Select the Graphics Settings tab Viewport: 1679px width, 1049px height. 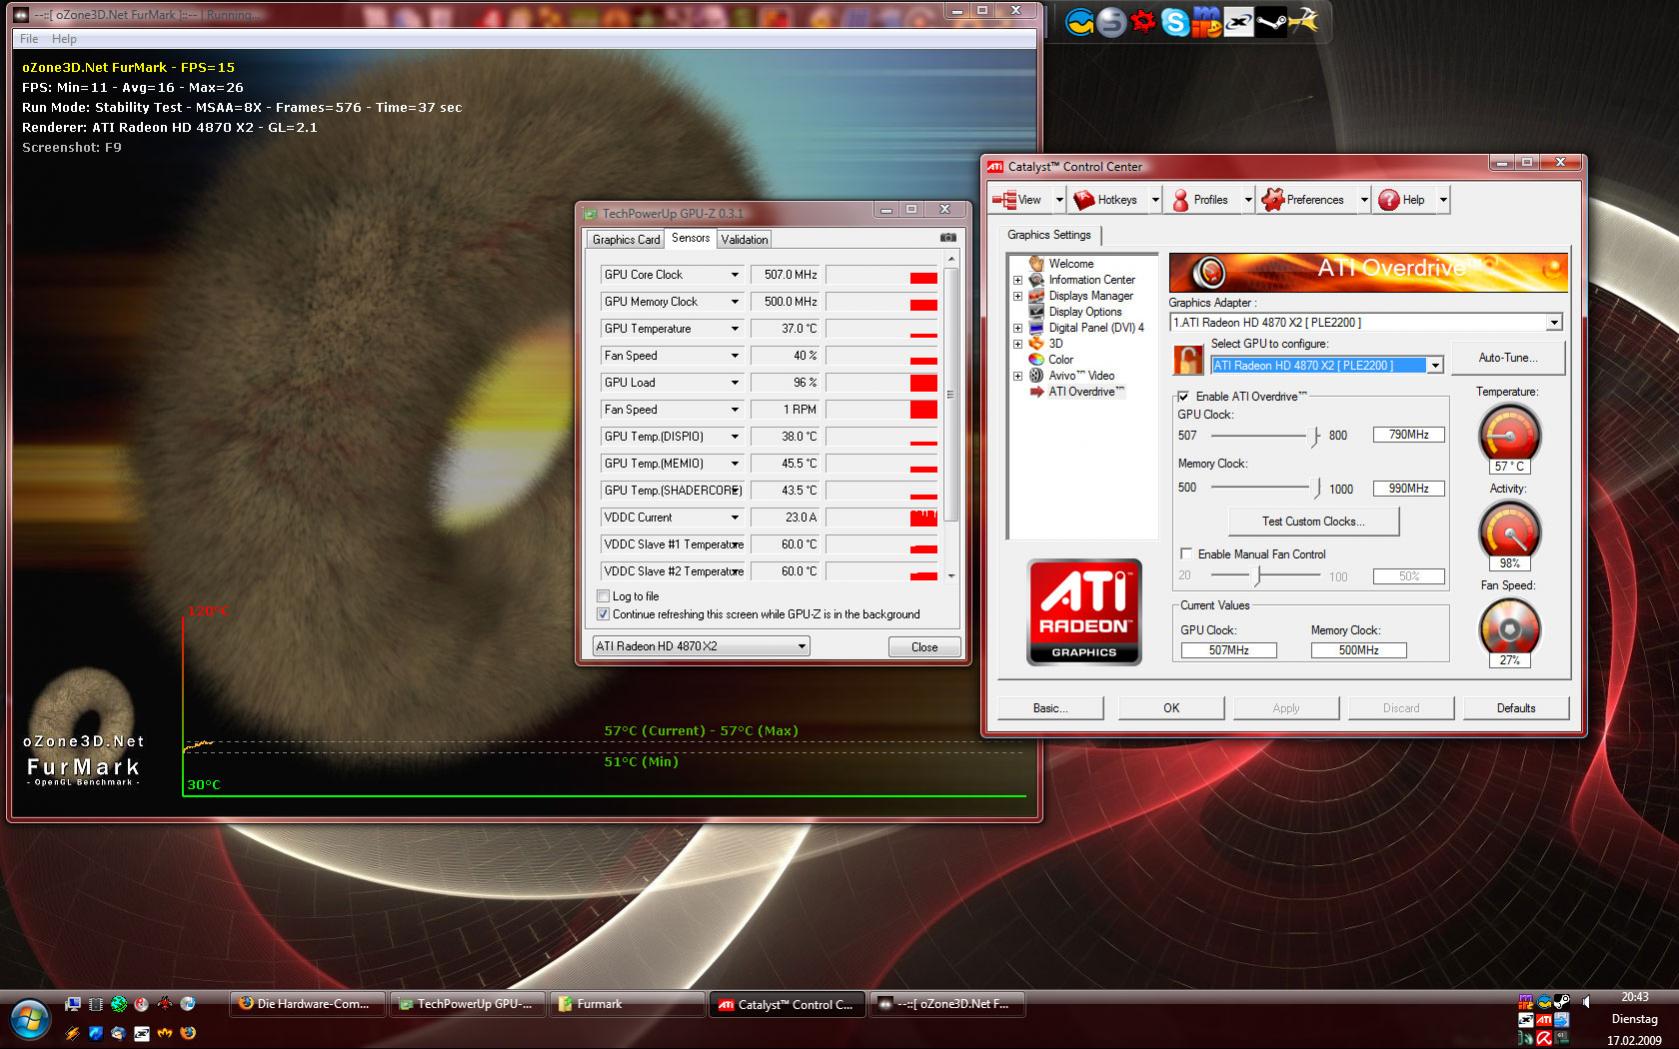click(1049, 235)
